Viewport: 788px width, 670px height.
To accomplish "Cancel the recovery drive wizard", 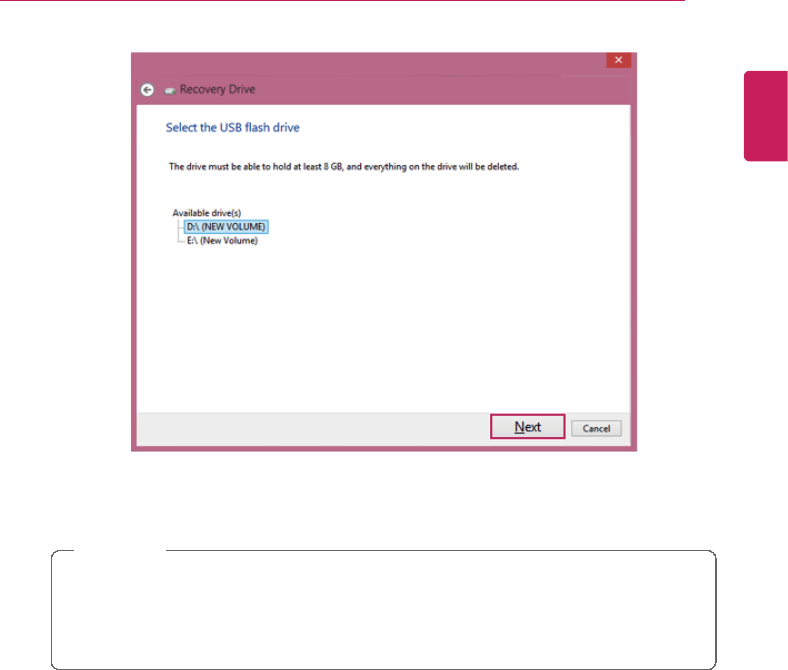I will tap(596, 429).
